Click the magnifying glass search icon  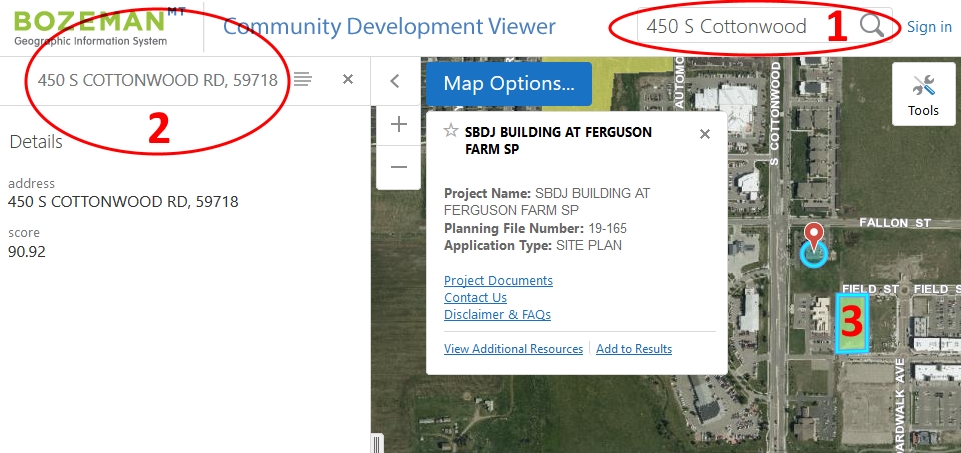[872, 27]
